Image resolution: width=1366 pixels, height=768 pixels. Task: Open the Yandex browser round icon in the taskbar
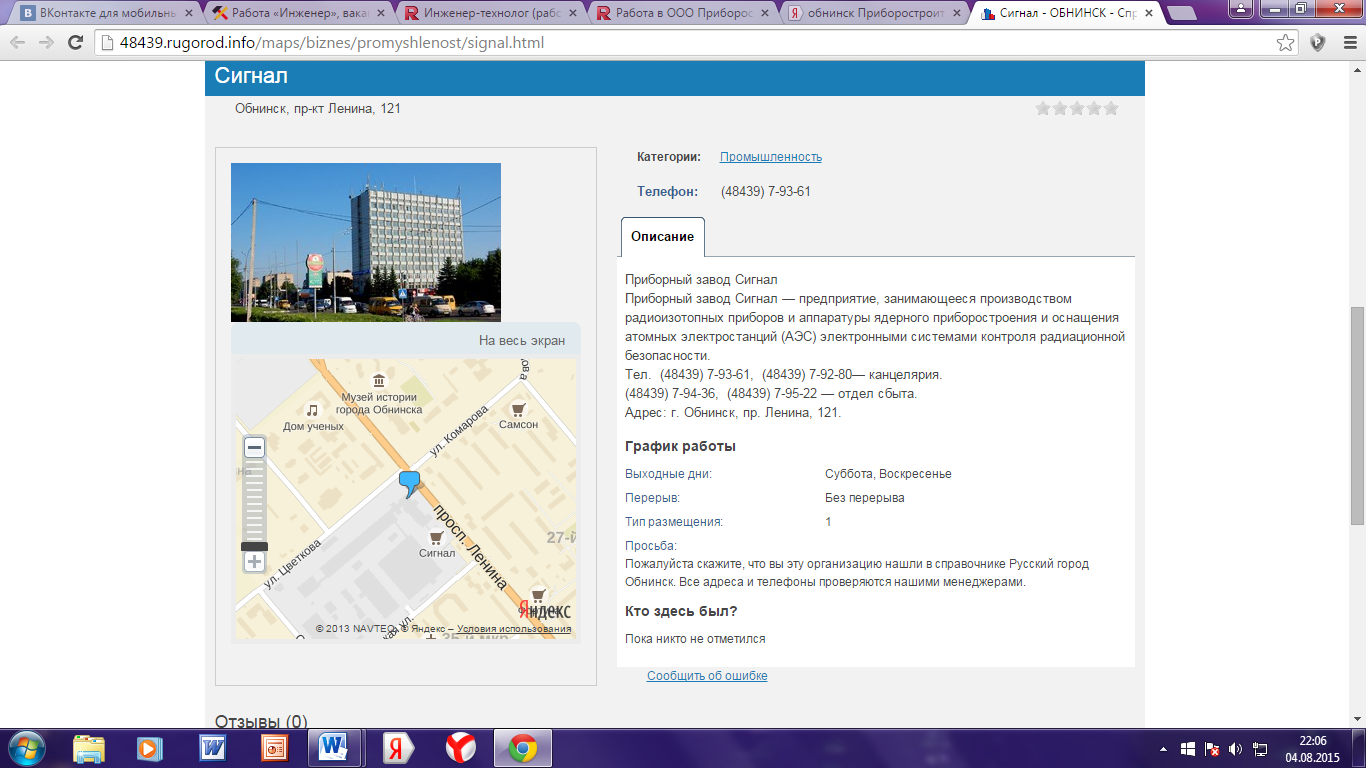point(461,748)
